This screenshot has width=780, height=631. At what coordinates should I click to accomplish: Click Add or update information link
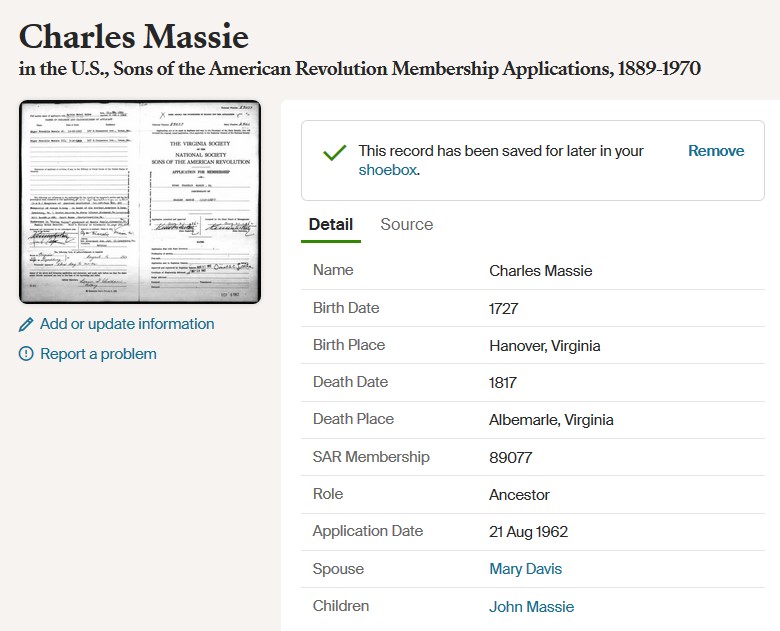point(127,324)
